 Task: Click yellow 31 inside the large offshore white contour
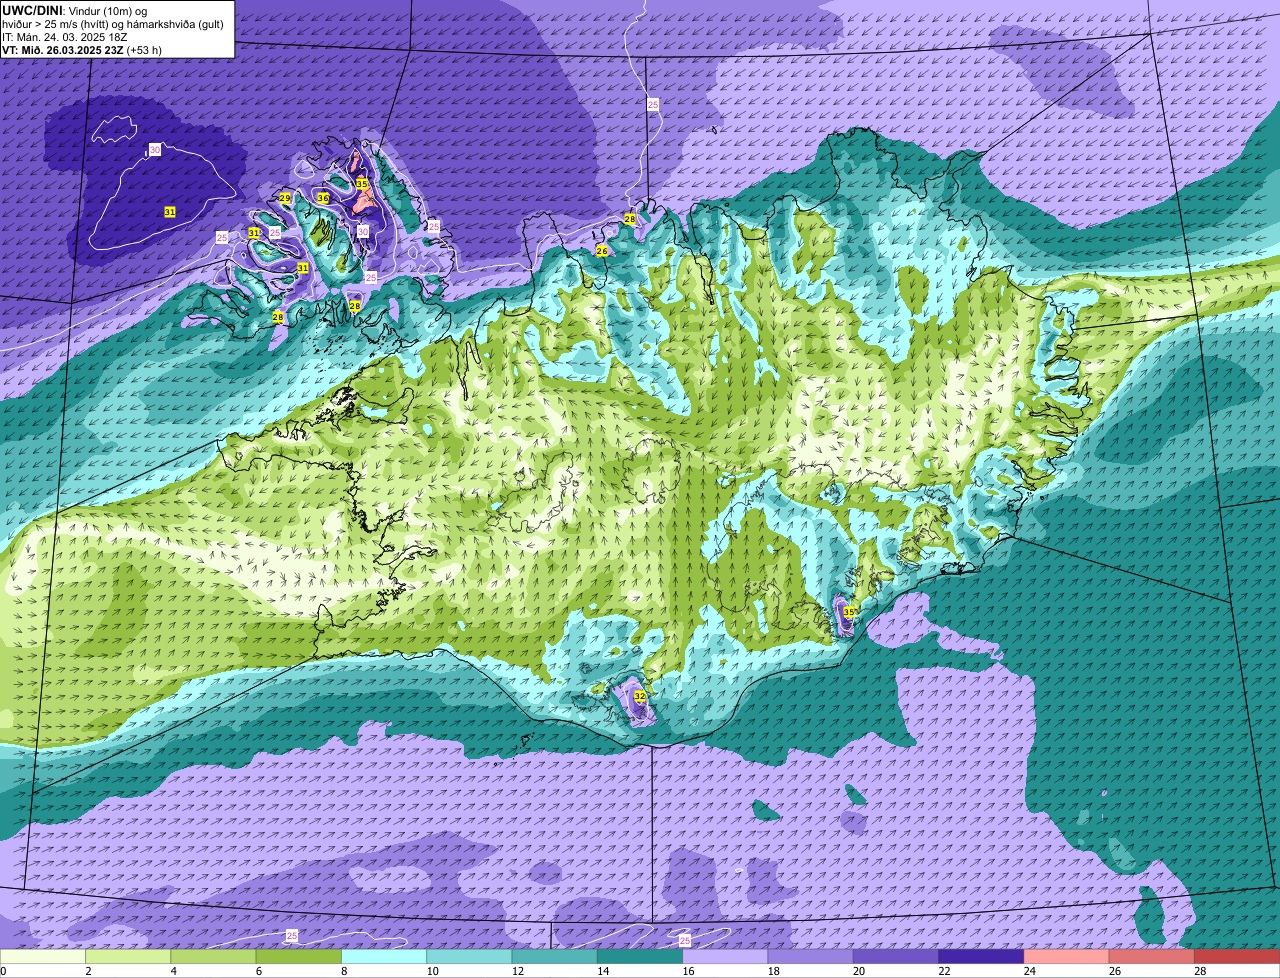coord(170,212)
